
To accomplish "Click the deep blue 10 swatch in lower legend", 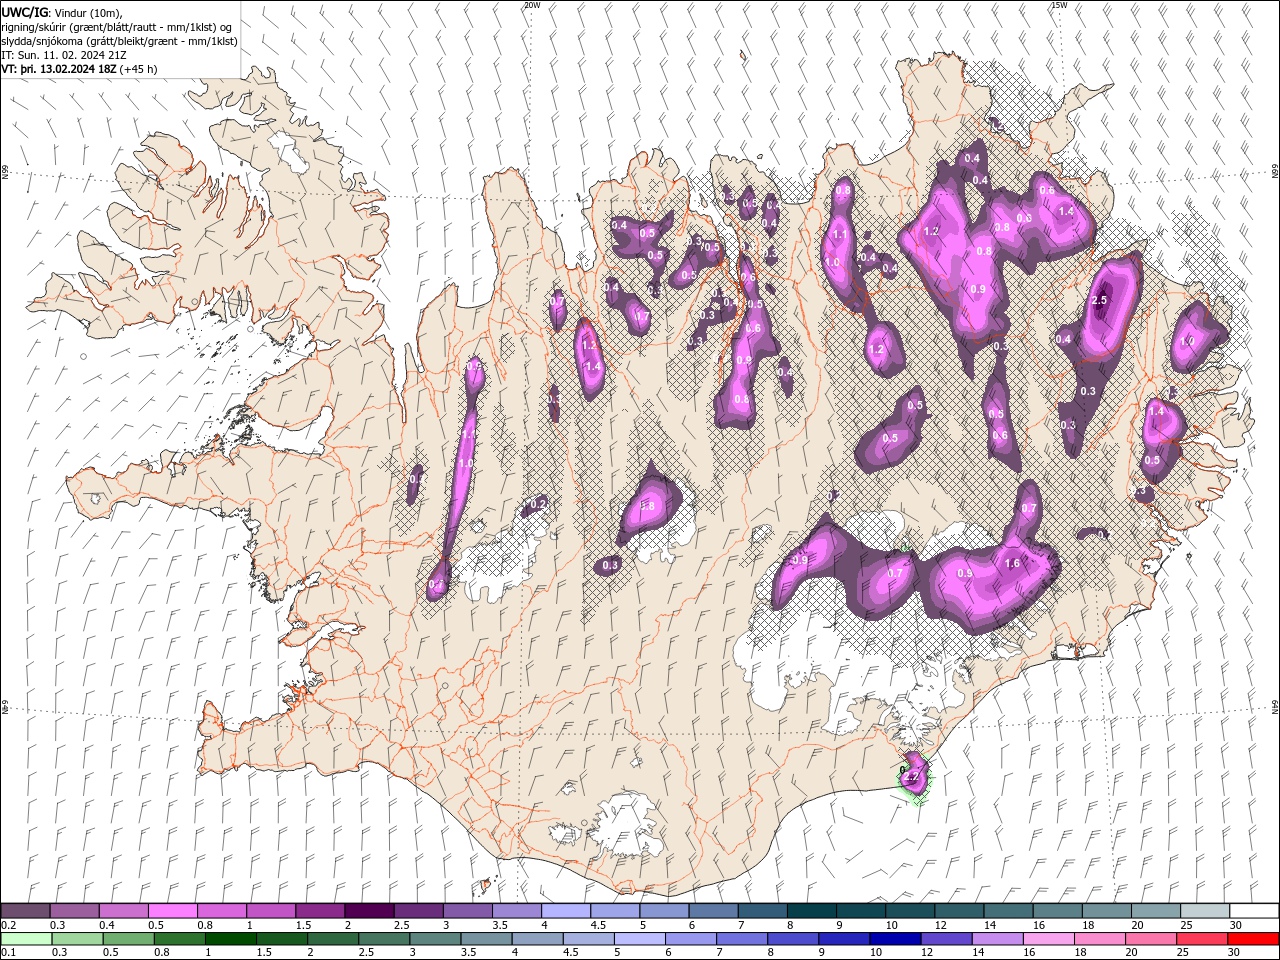I will pyautogui.click(x=895, y=939).
